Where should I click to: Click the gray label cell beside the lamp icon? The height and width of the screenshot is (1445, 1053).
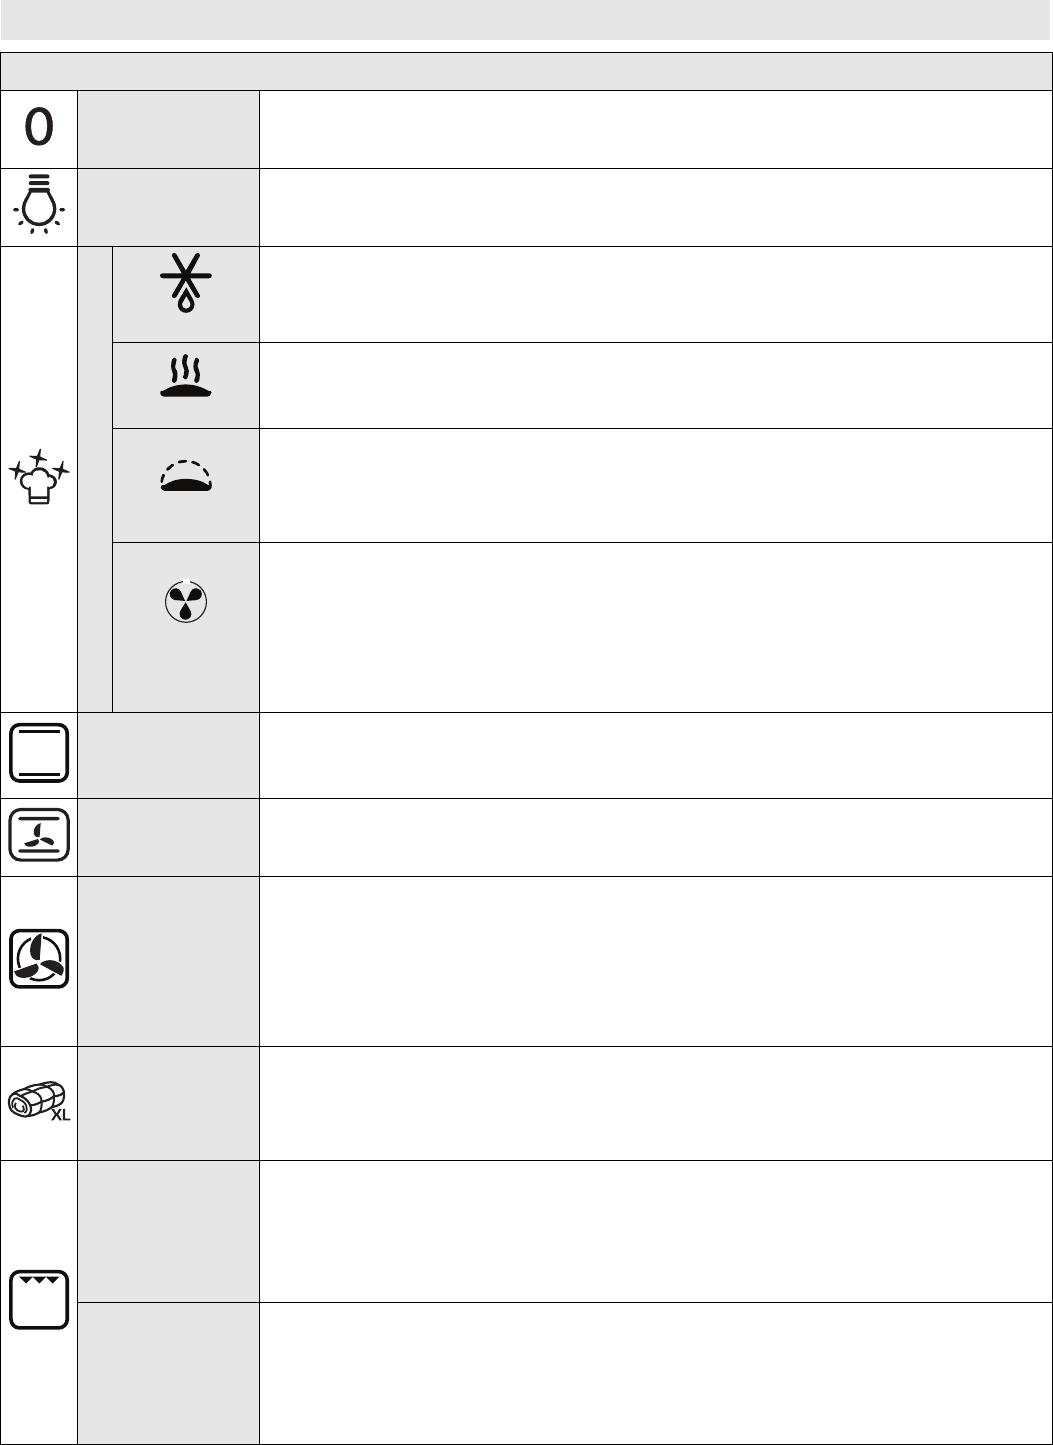point(168,207)
